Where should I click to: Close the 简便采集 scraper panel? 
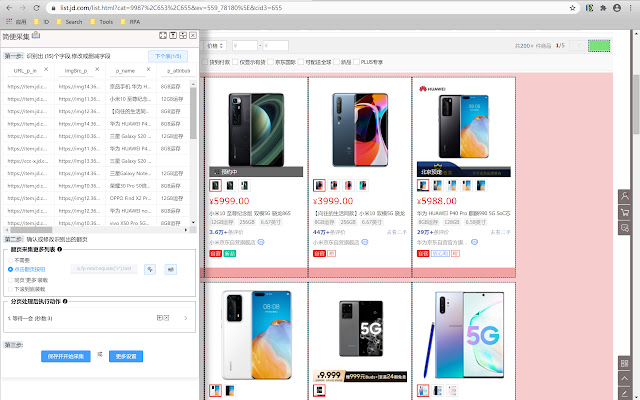(x=193, y=34)
